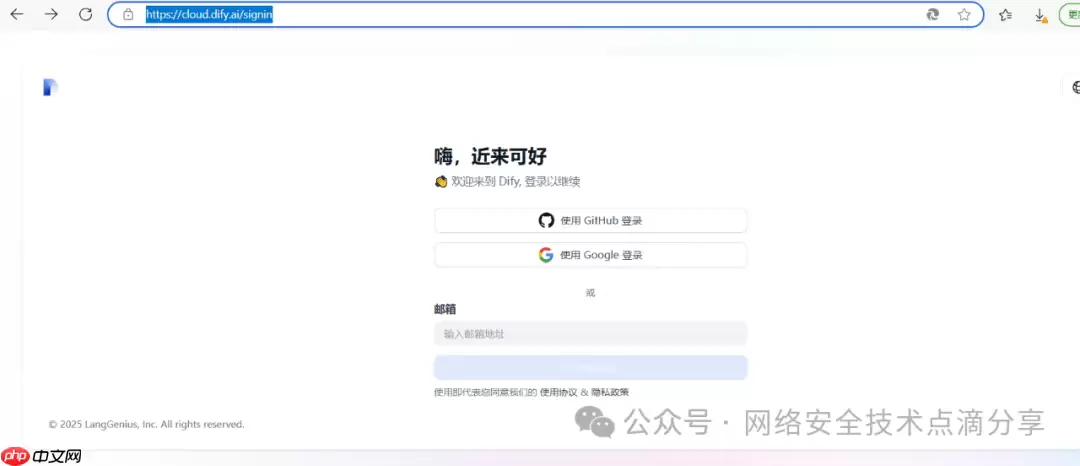
Task: Open the 使用协议 terms link
Action: [x=559, y=392]
